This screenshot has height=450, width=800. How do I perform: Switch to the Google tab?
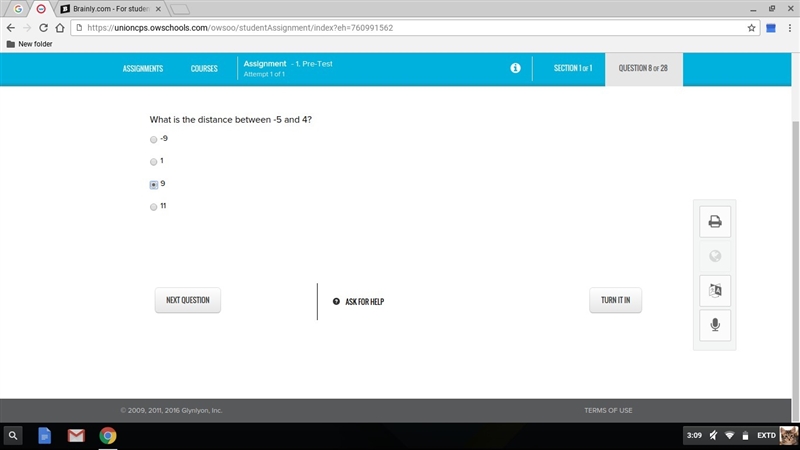(x=18, y=9)
